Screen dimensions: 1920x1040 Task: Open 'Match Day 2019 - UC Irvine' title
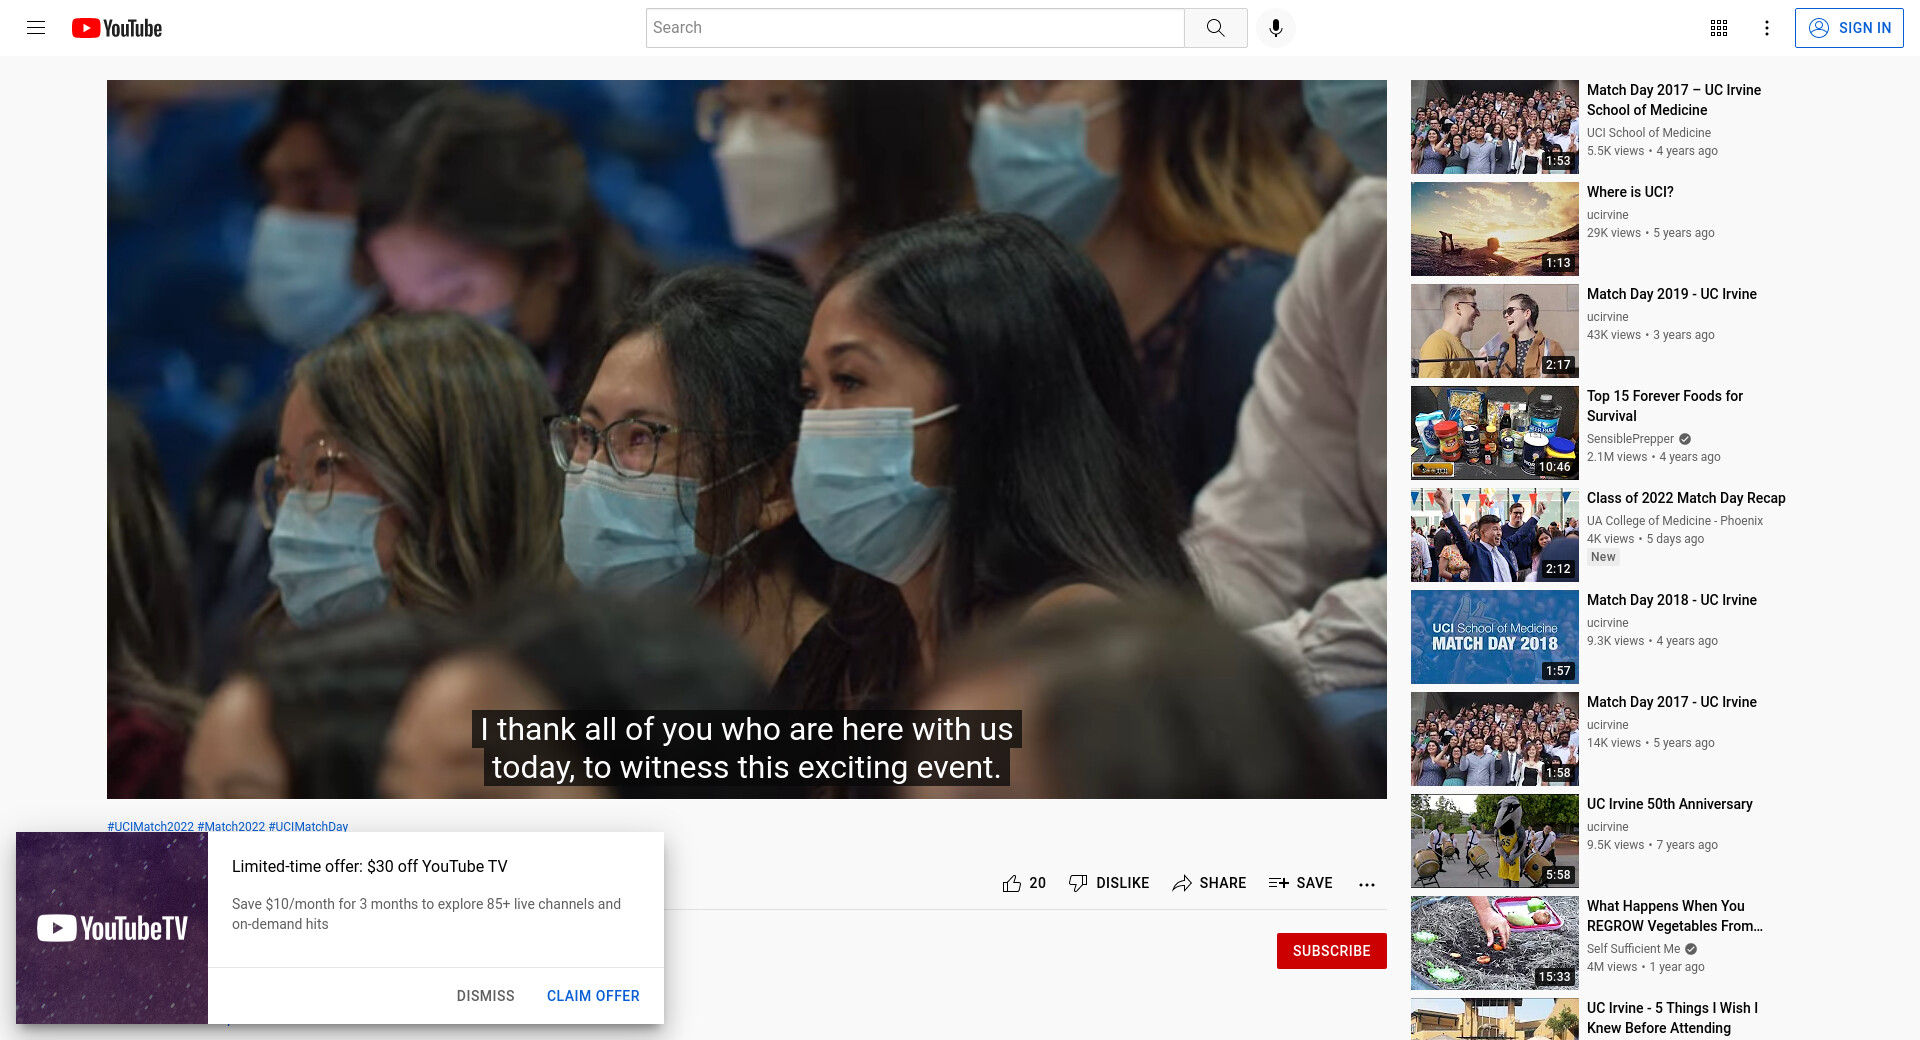point(1672,294)
